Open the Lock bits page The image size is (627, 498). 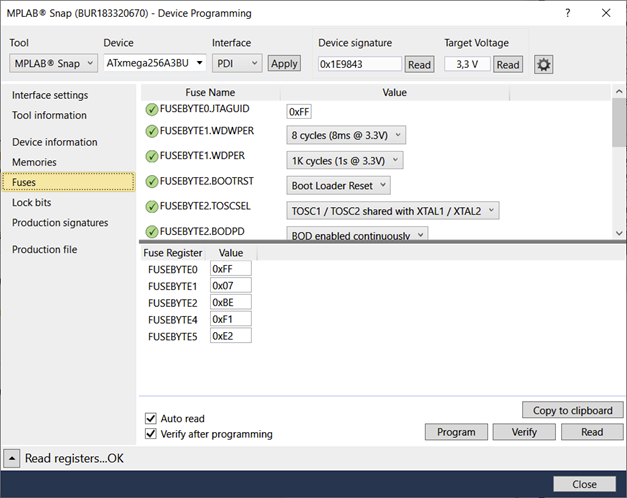coord(32,202)
